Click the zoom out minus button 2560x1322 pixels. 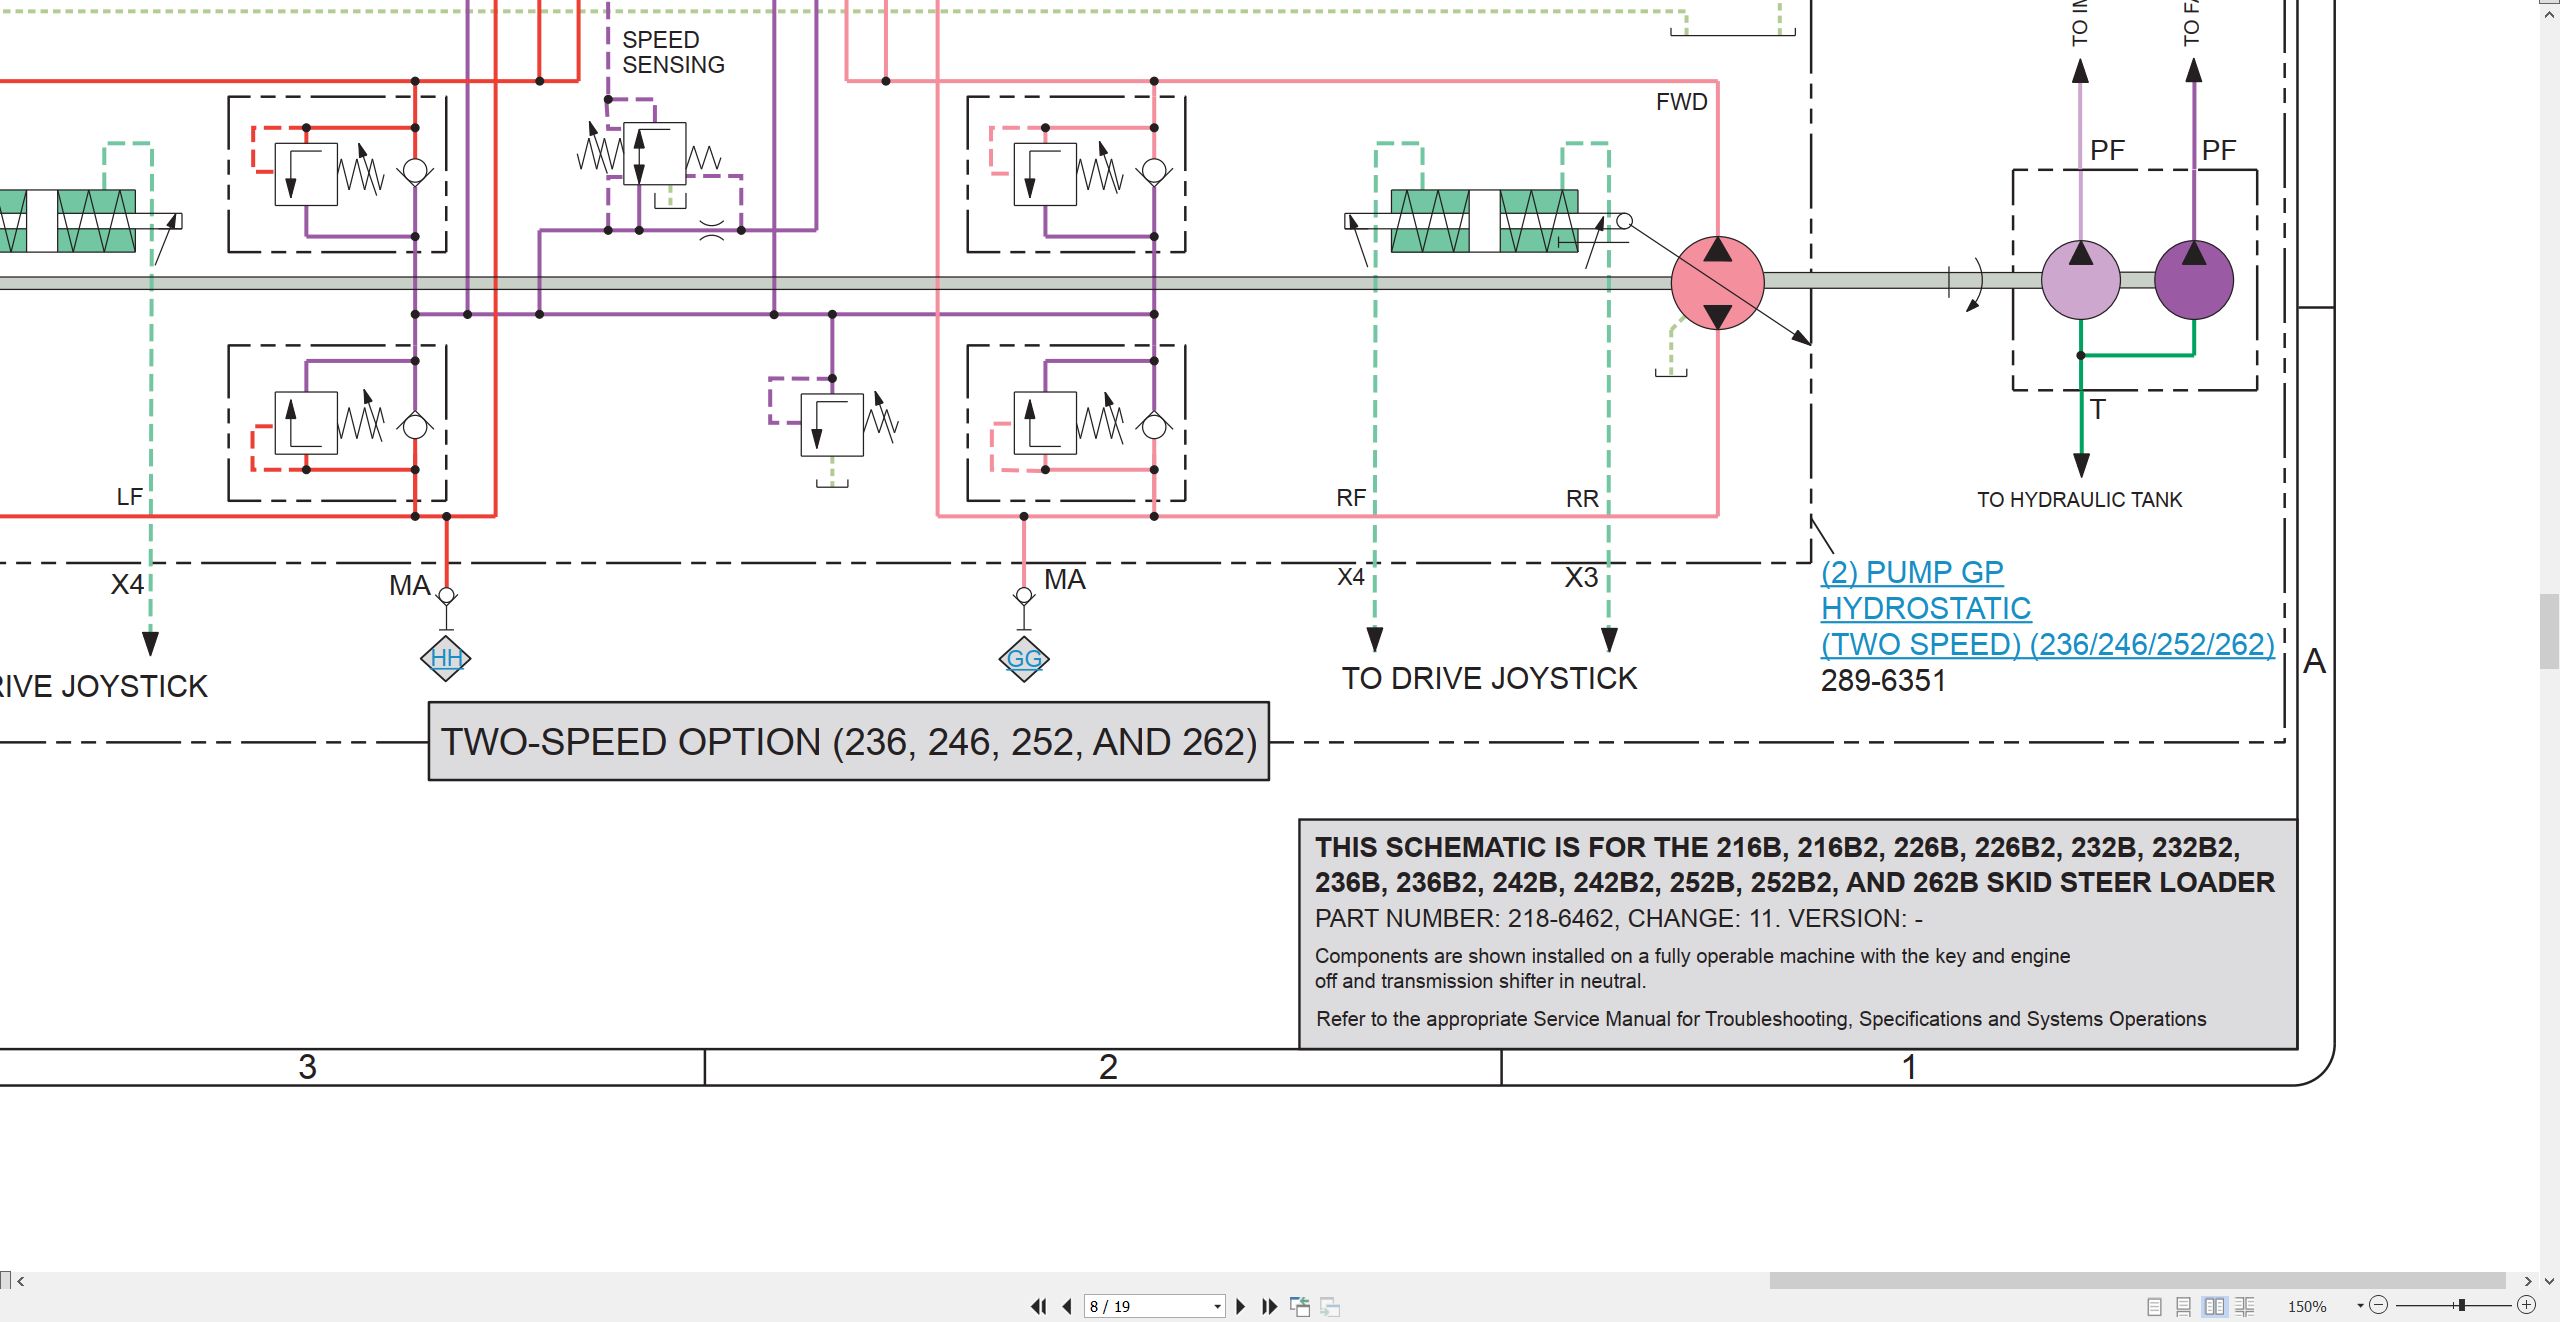pyautogui.click(x=2379, y=1305)
